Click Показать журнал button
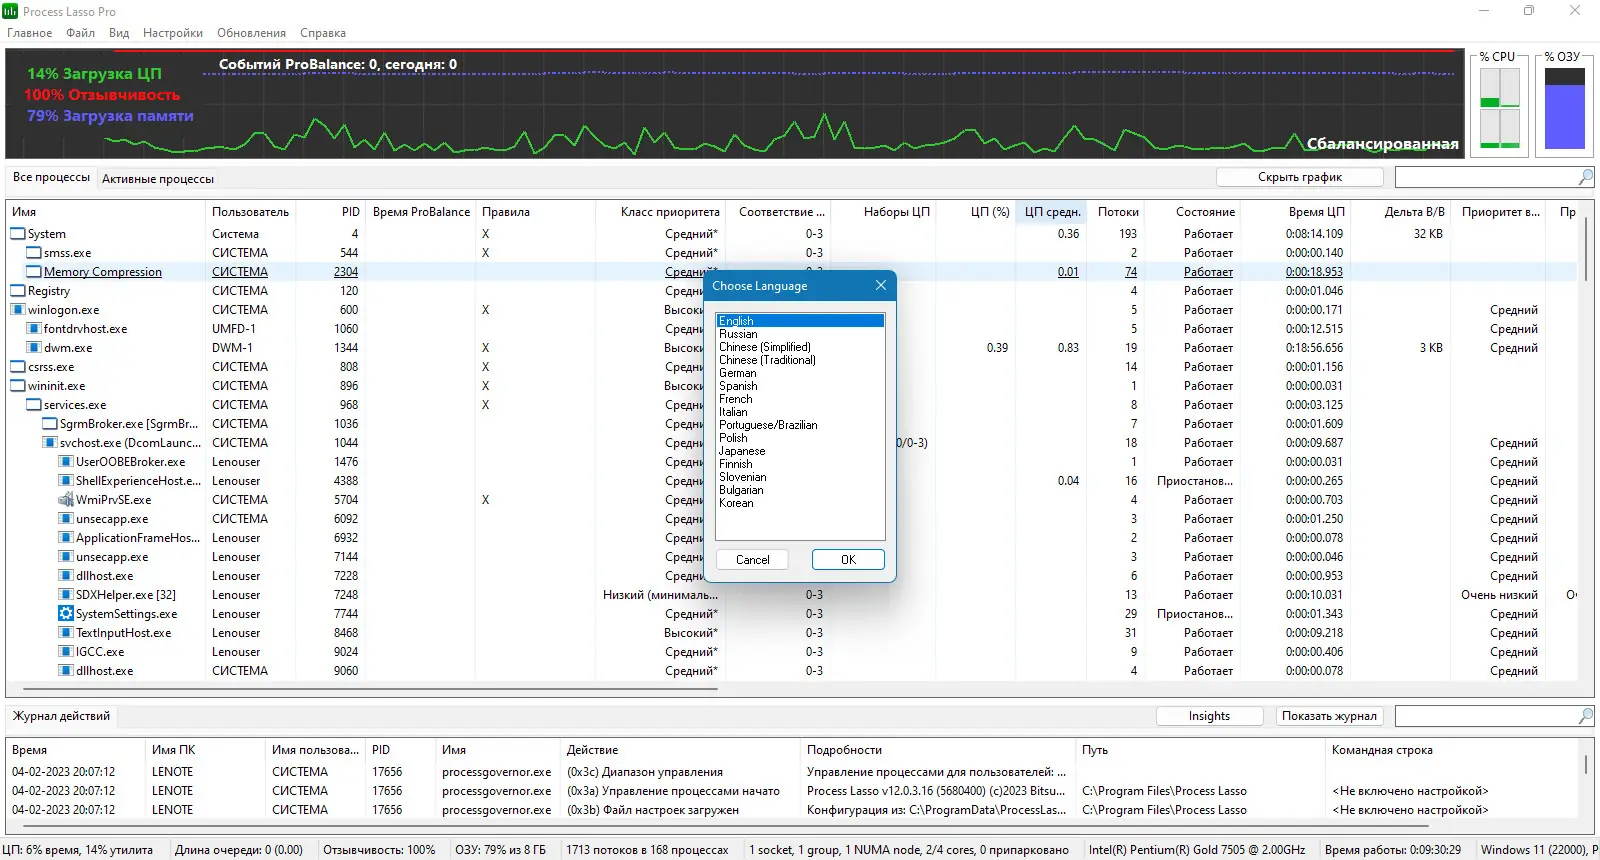1600x860 pixels. coord(1329,716)
